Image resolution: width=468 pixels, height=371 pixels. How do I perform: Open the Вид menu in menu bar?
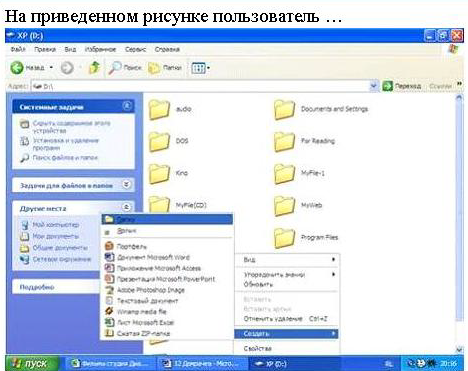pos(70,49)
